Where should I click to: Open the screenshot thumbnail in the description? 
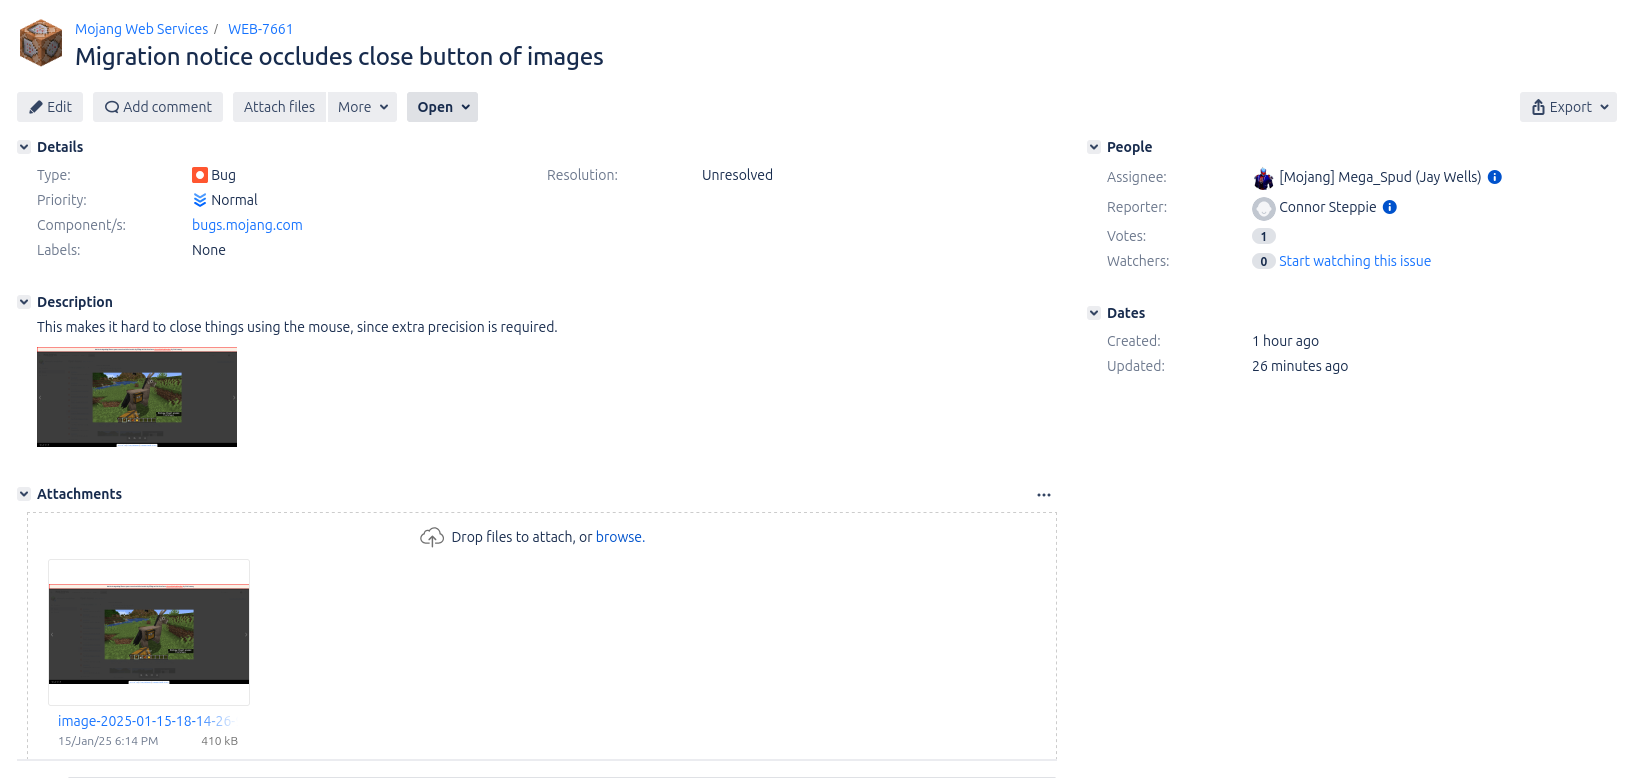click(137, 397)
